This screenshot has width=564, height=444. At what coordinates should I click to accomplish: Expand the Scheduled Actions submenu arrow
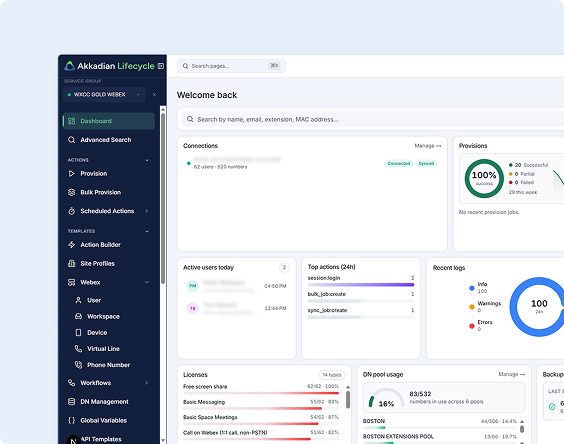click(147, 211)
